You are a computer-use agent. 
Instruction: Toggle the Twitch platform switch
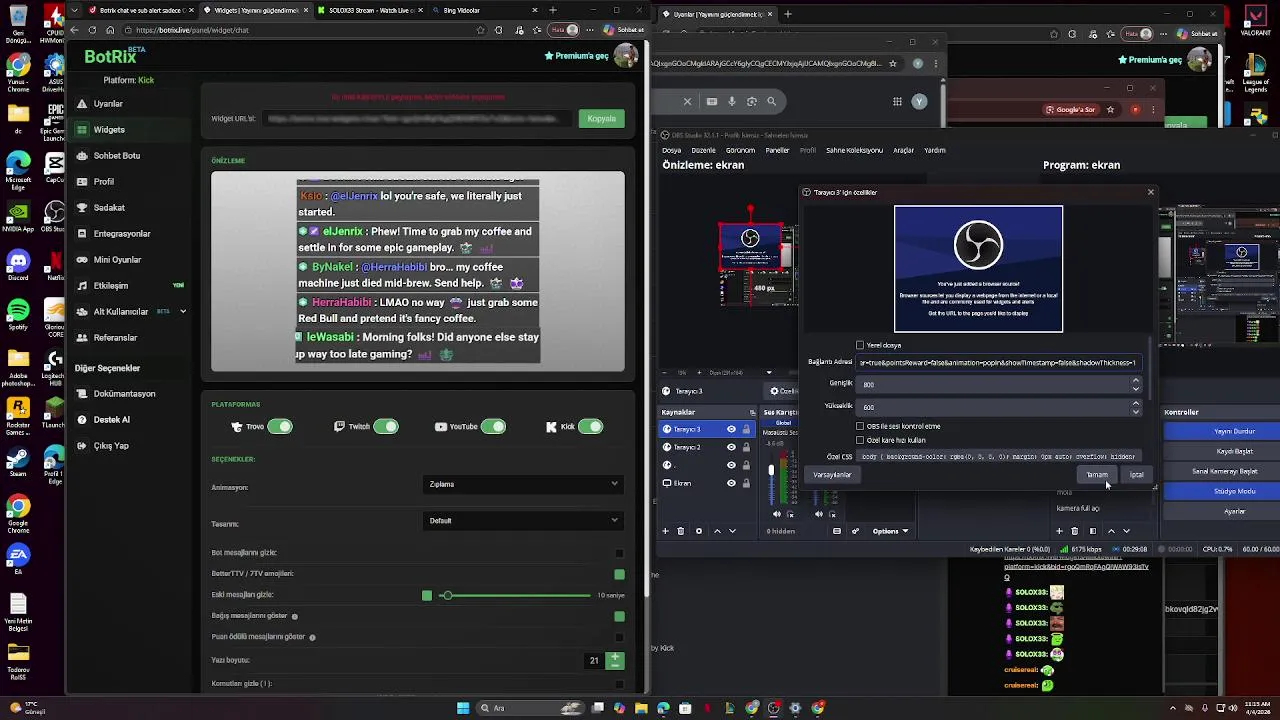point(386,427)
